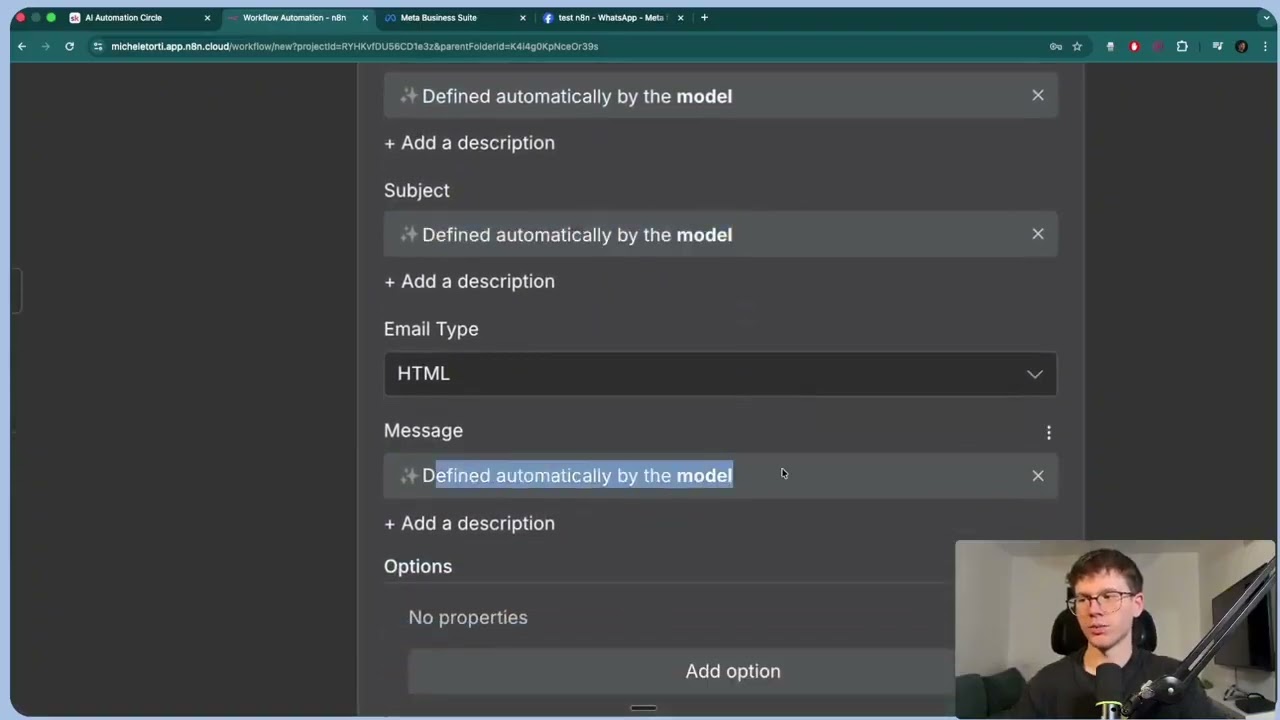Screen dimensions: 1280x720
Task: Add a description under the Message field
Action: [x=469, y=523]
